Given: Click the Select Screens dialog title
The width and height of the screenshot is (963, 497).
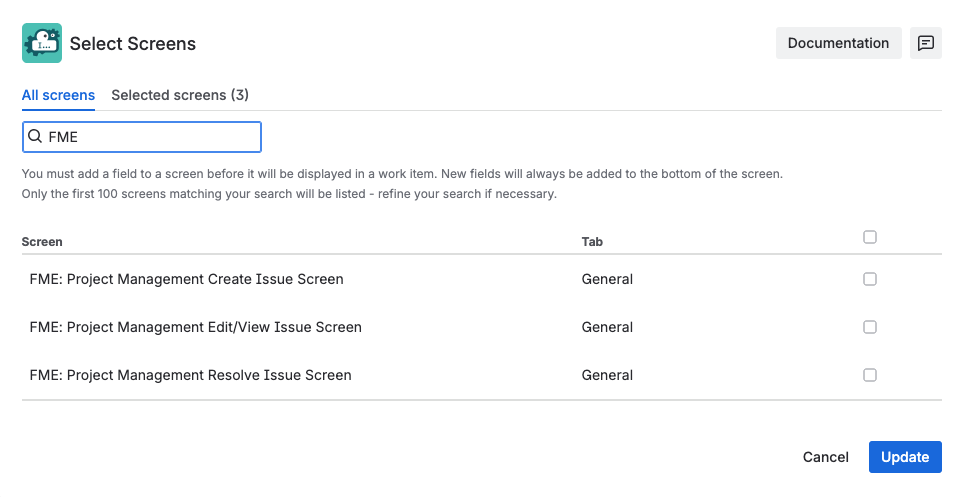Looking at the screenshot, I should click(133, 44).
